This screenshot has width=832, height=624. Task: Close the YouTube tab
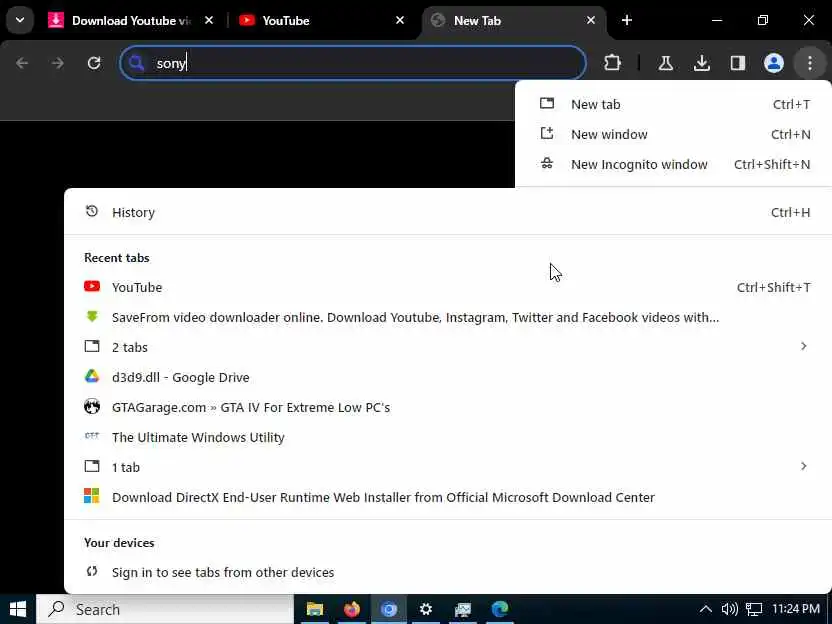[400, 20]
